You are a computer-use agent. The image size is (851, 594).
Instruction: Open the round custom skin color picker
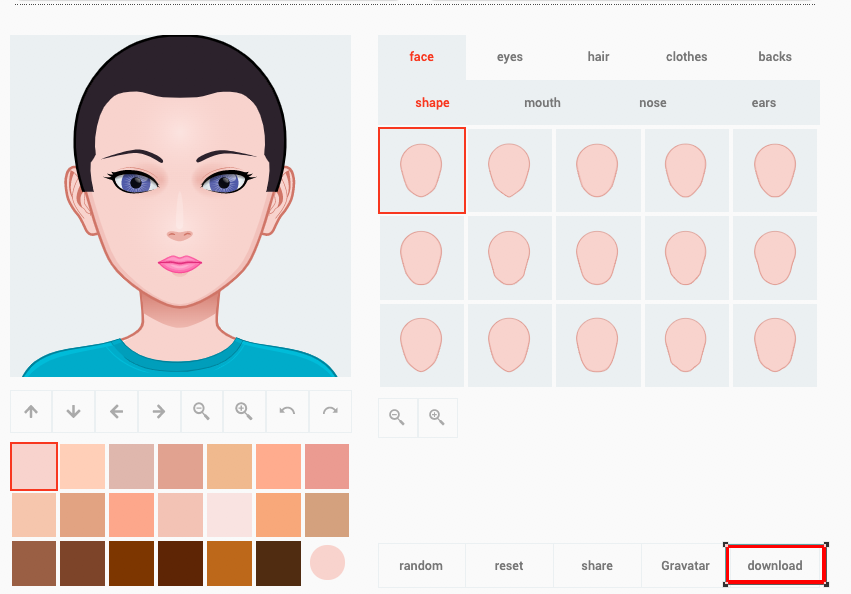(x=327, y=563)
